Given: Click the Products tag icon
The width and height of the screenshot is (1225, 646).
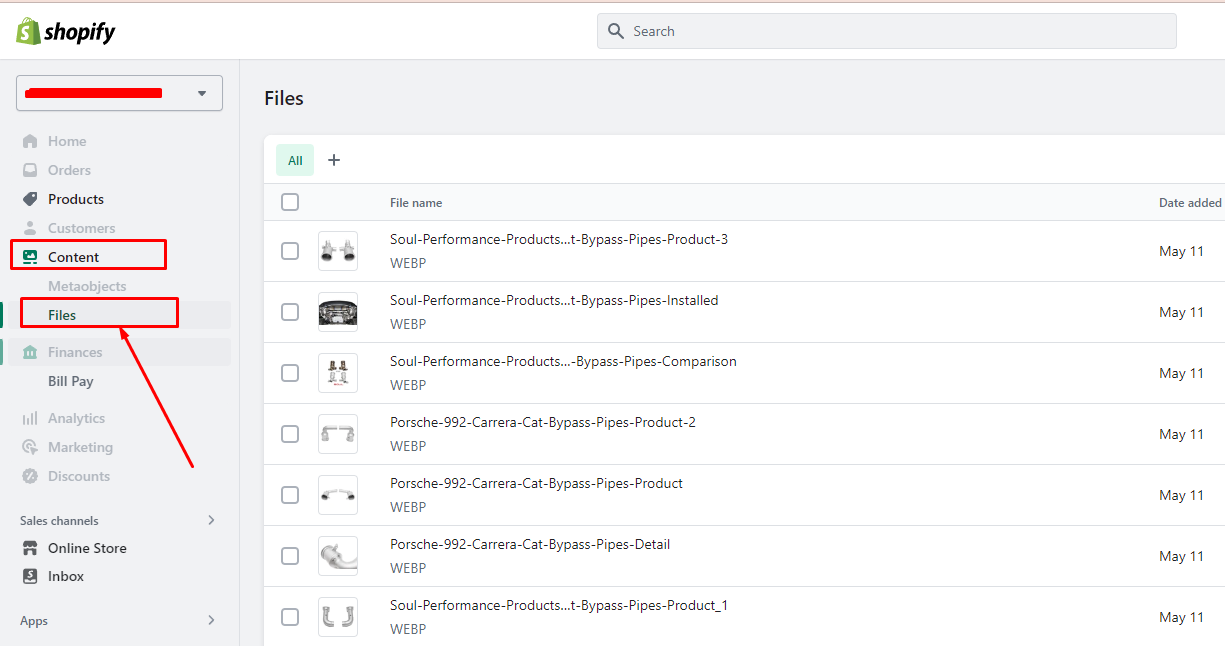Looking at the screenshot, I should click(x=30, y=199).
